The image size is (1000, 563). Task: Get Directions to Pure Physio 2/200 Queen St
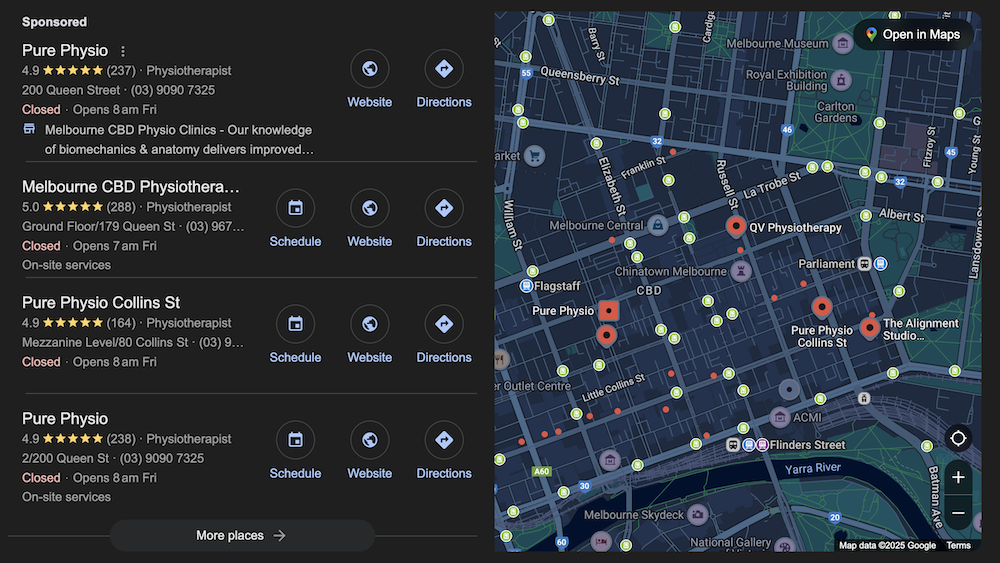444,451
